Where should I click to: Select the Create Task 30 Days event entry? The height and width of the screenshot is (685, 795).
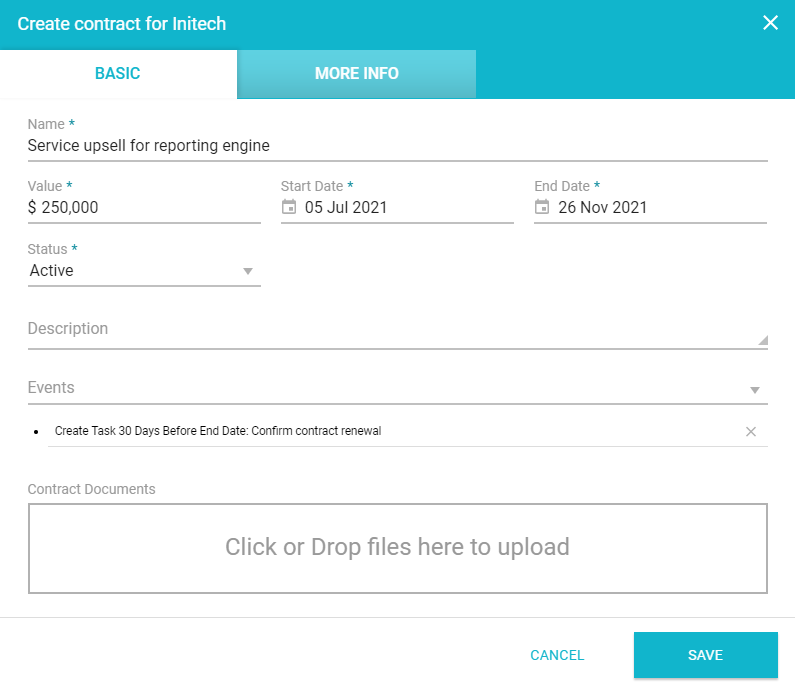pos(218,432)
